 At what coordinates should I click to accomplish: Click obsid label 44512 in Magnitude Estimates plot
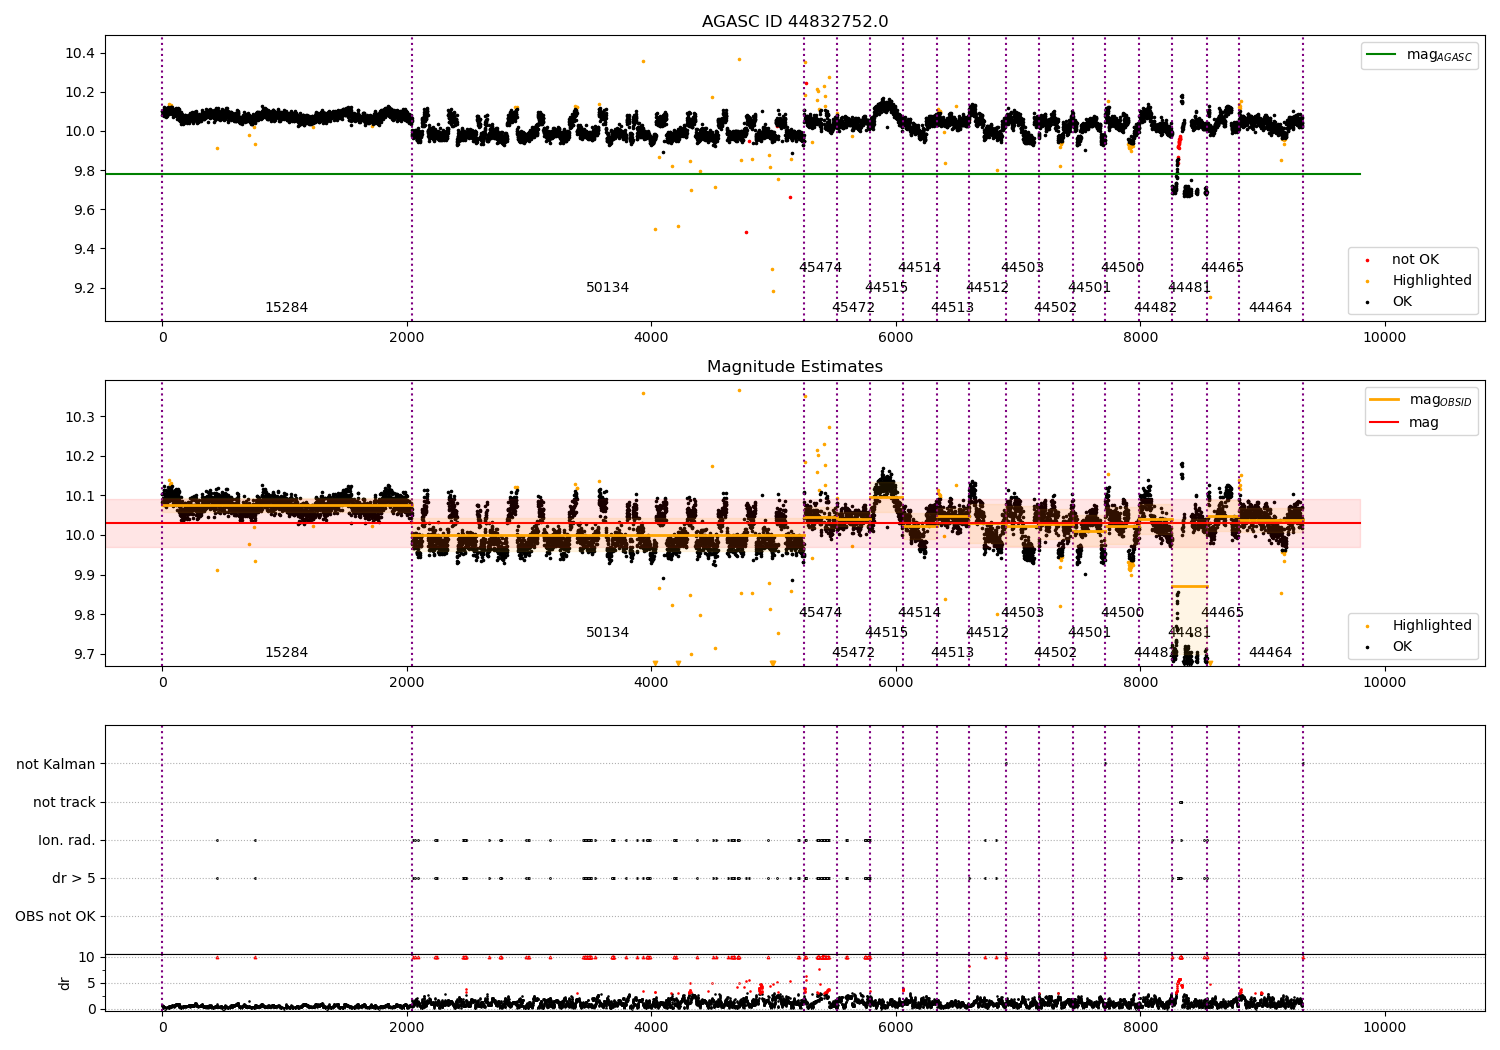pos(987,633)
